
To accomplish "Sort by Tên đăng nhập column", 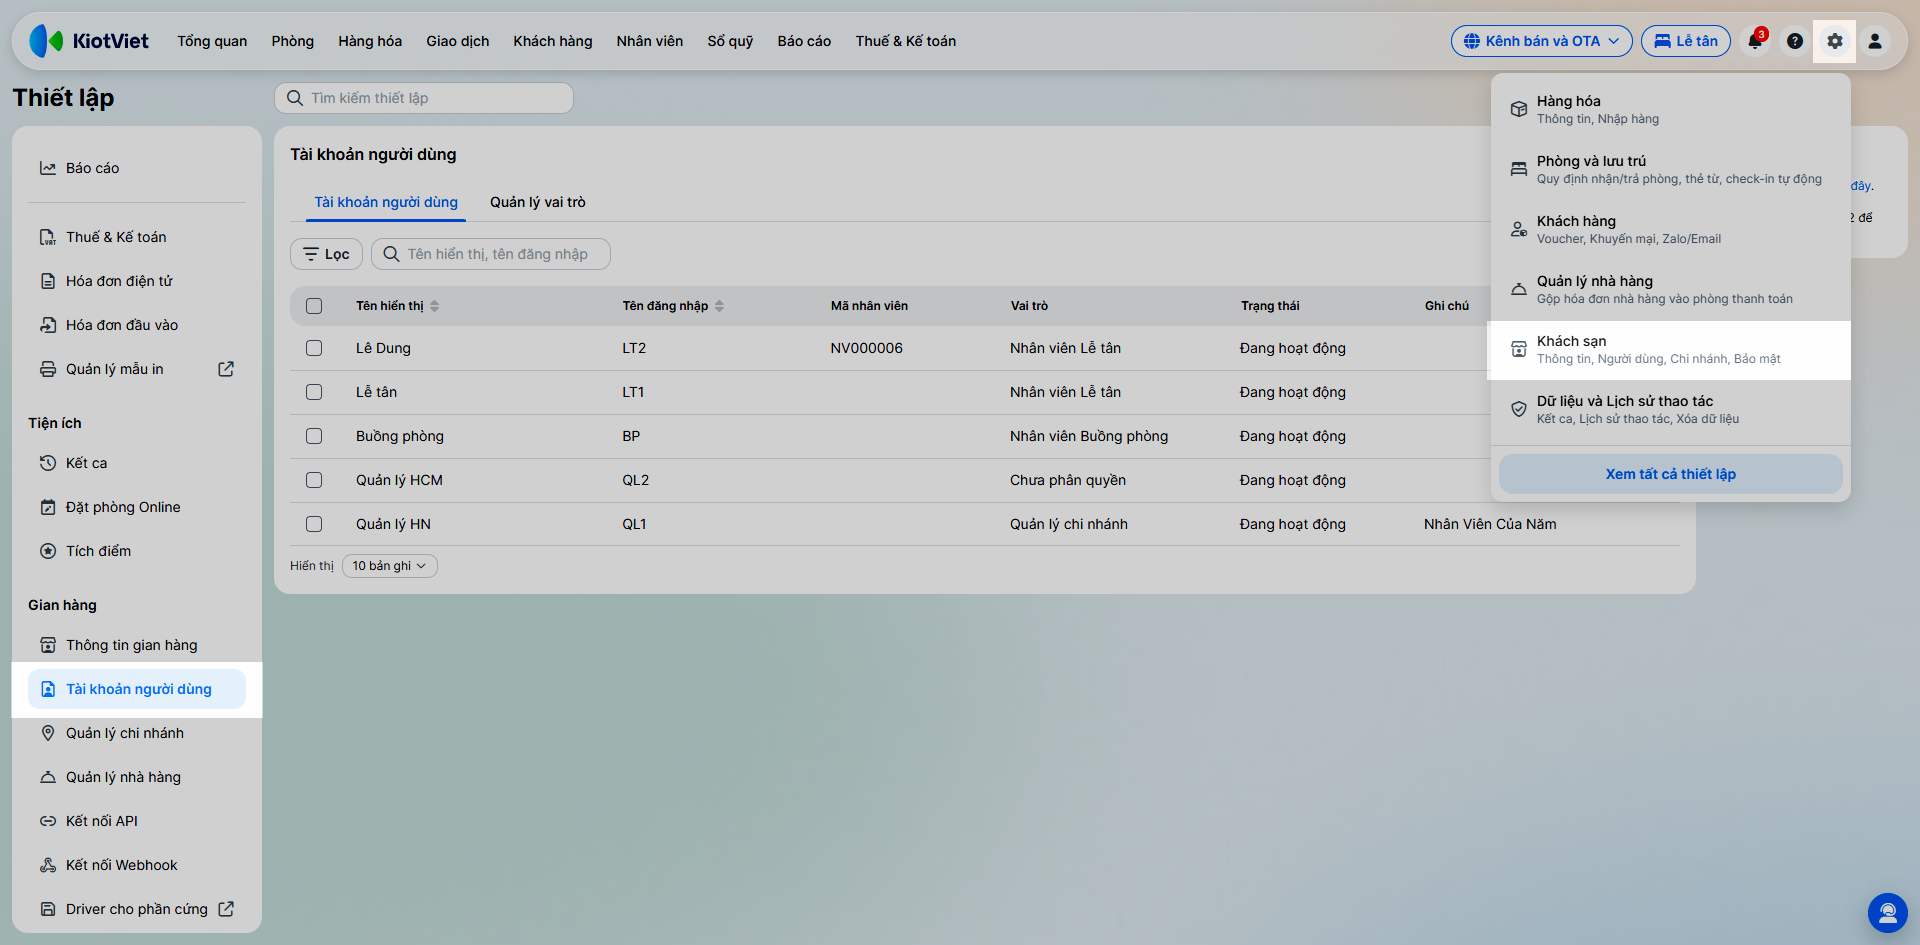I will 672,306.
